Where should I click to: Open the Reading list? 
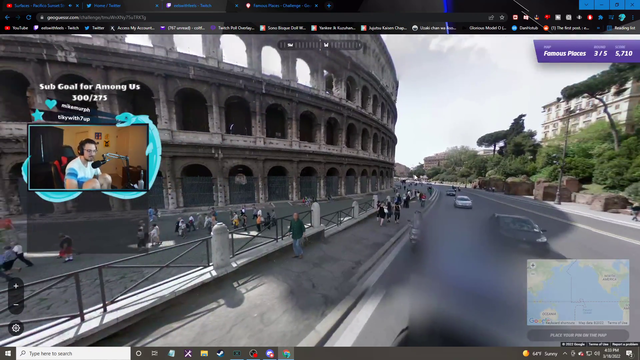click(x=621, y=28)
